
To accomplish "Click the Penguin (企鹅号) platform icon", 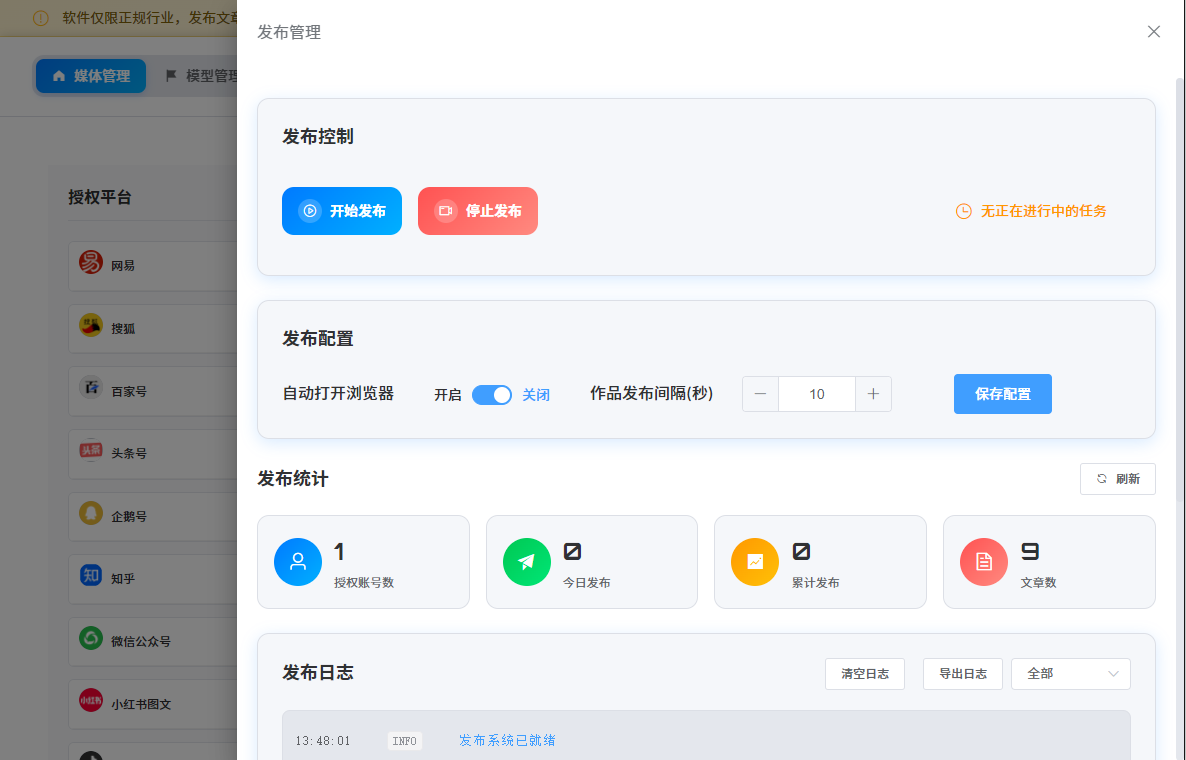I will [91, 513].
